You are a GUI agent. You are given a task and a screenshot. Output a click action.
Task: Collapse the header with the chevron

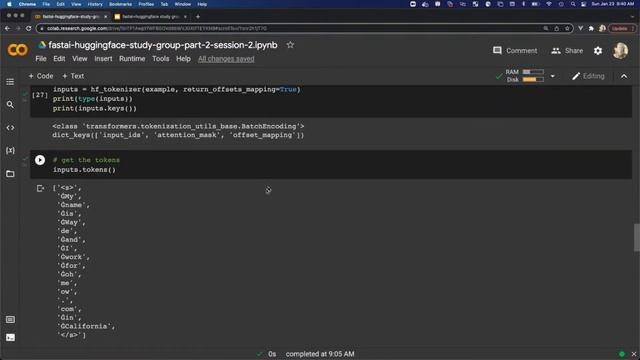pos(624,76)
